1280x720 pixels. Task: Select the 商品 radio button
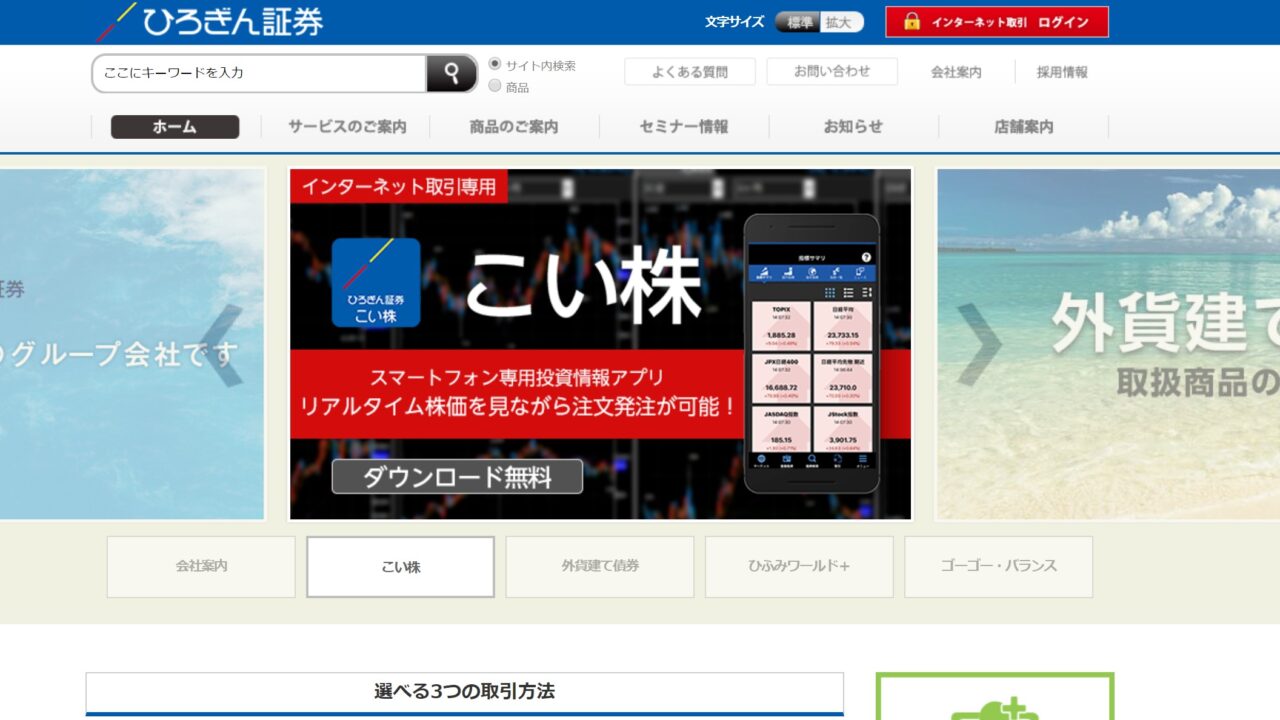(495, 87)
